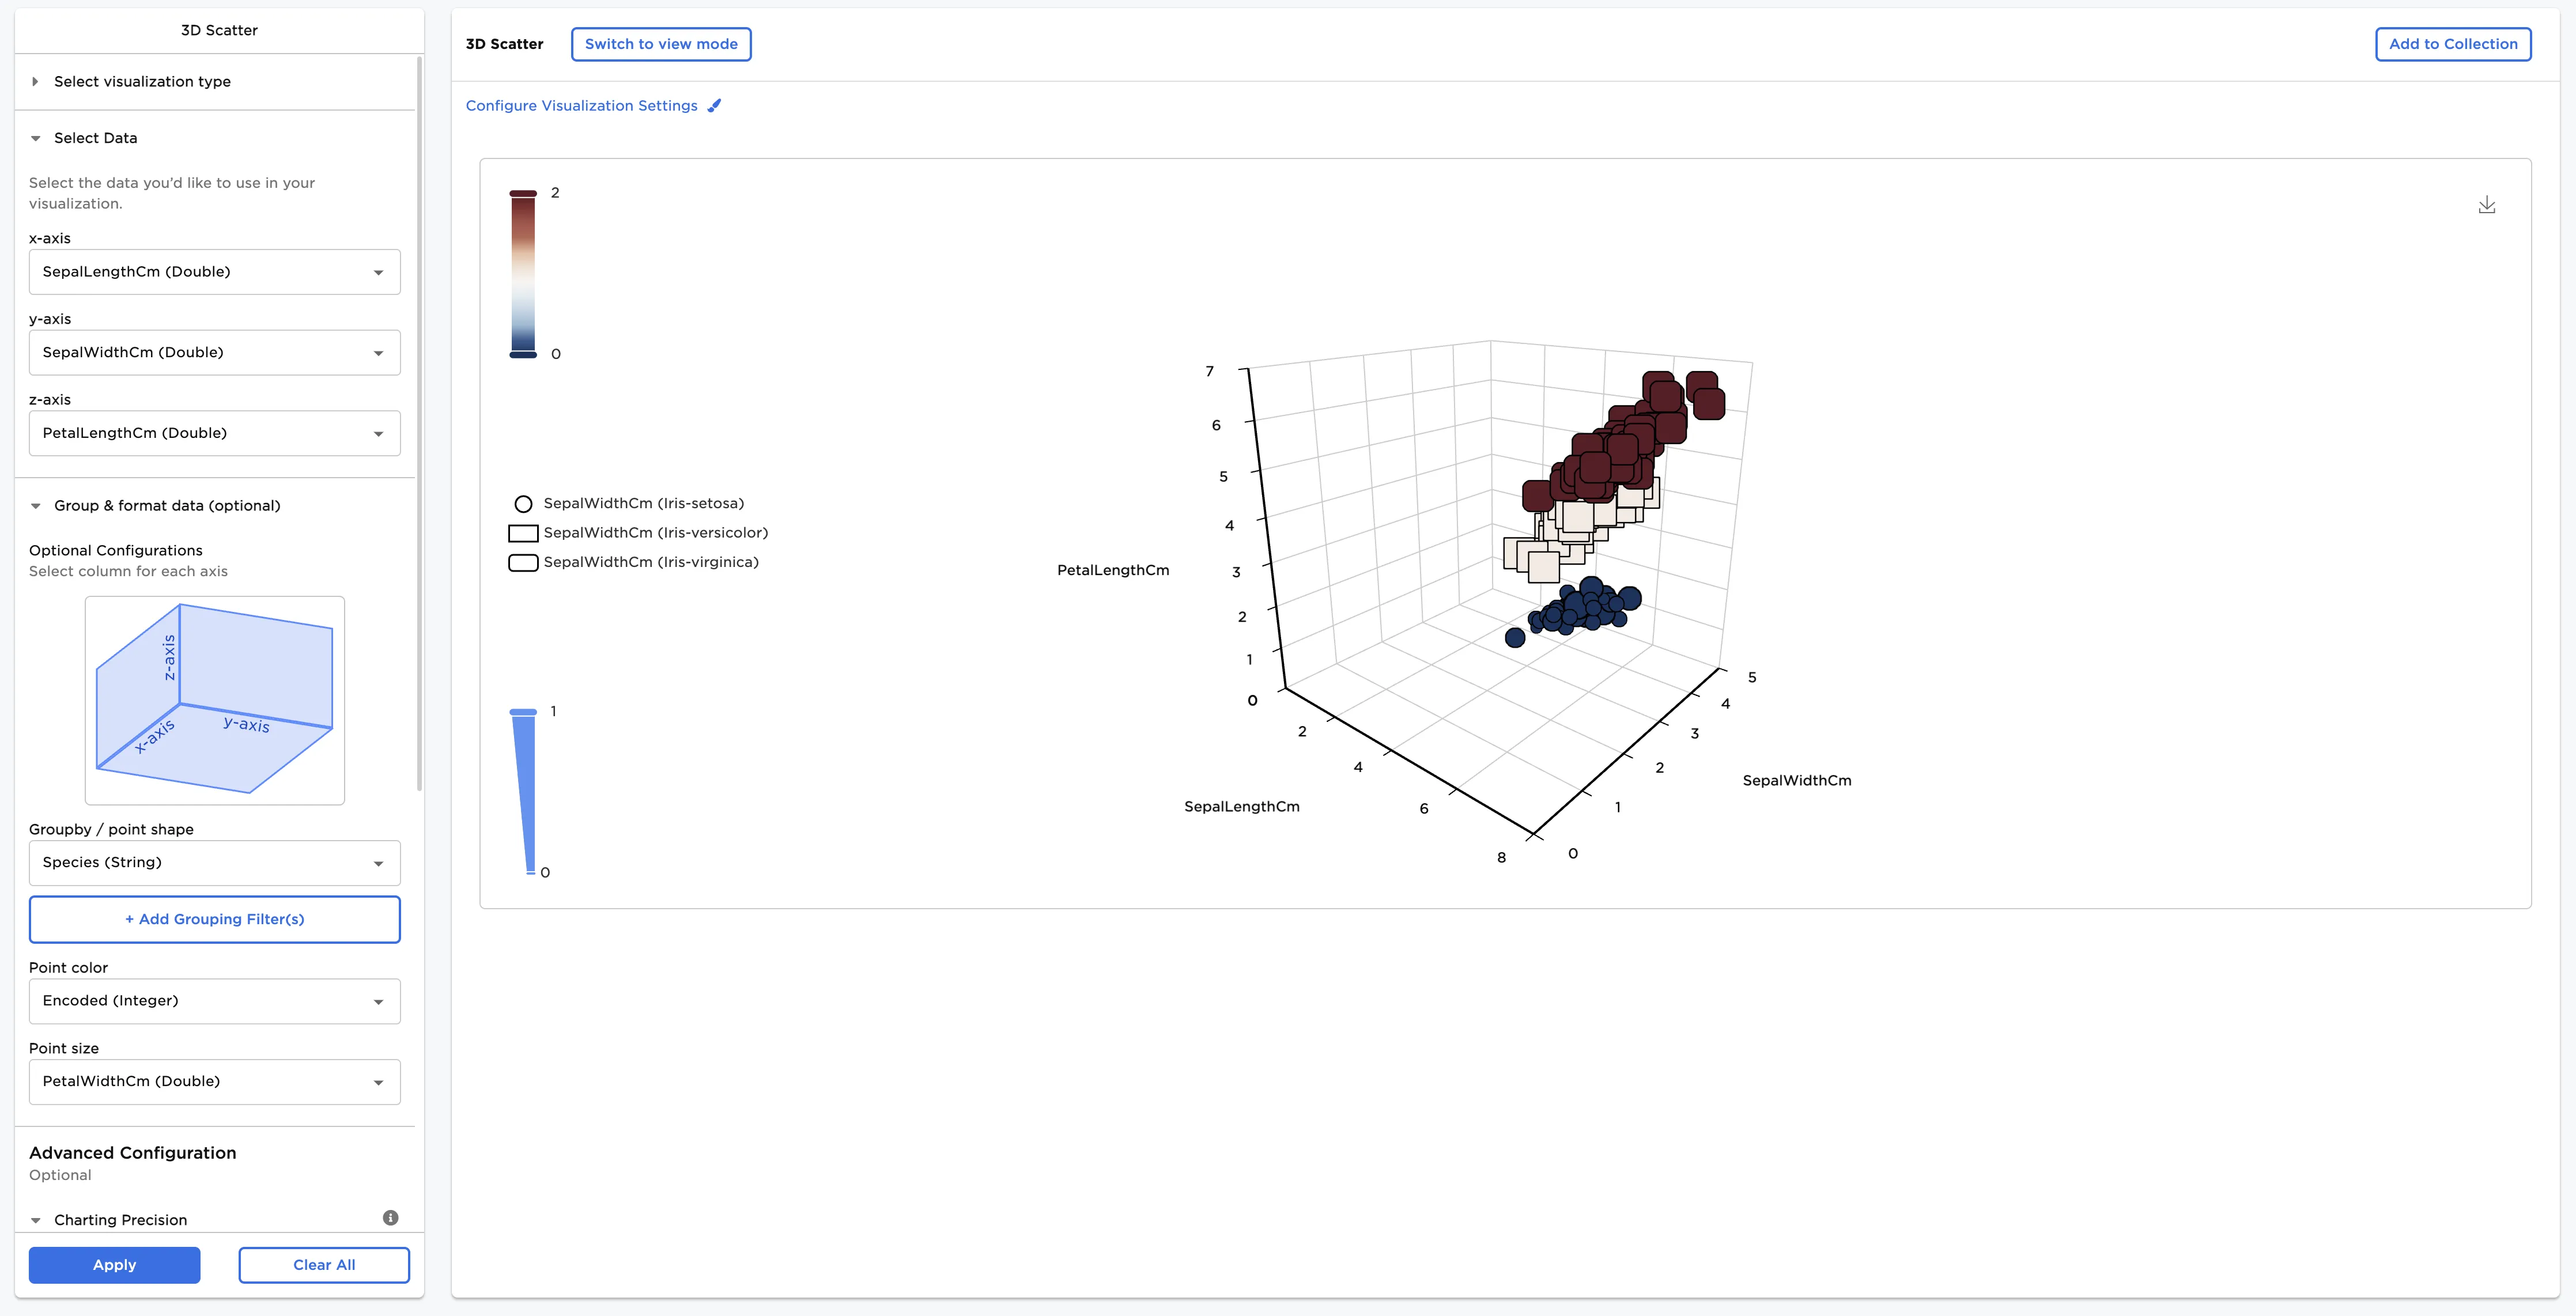Image resolution: width=2576 pixels, height=1316 pixels.
Task: Open the Configure Visualization Settings link
Action: point(581,106)
